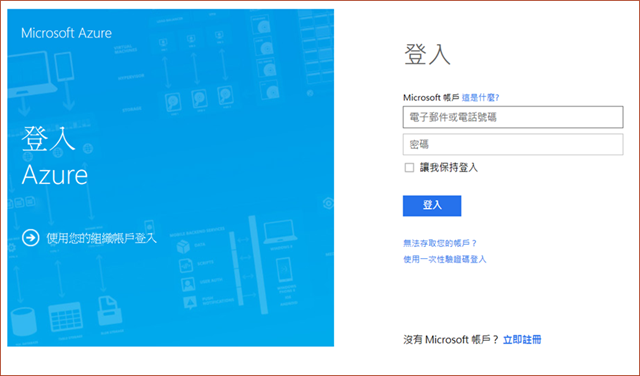Click the blob storage file icon
The width and height of the screenshot is (640, 376).
pos(109,311)
